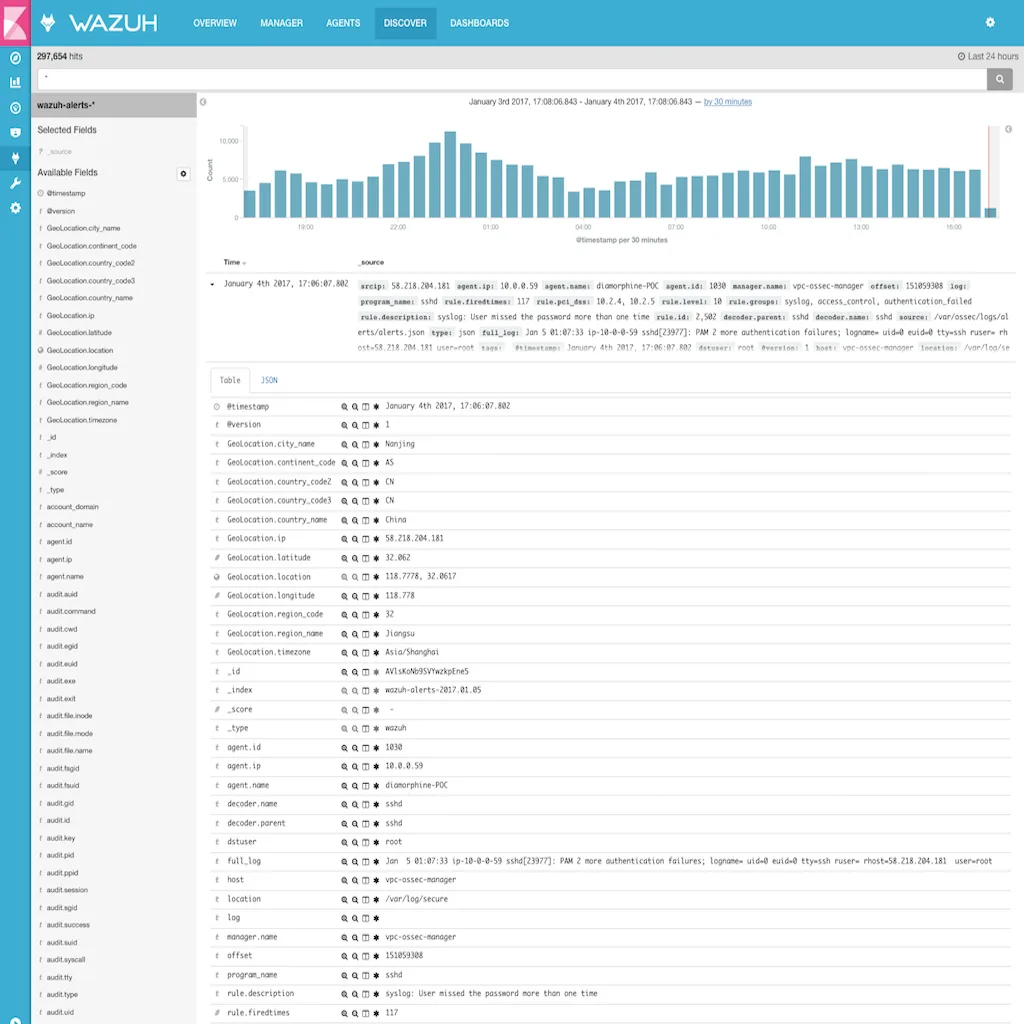Filter for value on @timestamp row
The width and height of the screenshot is (1024, 1024).
coord(344,407)
